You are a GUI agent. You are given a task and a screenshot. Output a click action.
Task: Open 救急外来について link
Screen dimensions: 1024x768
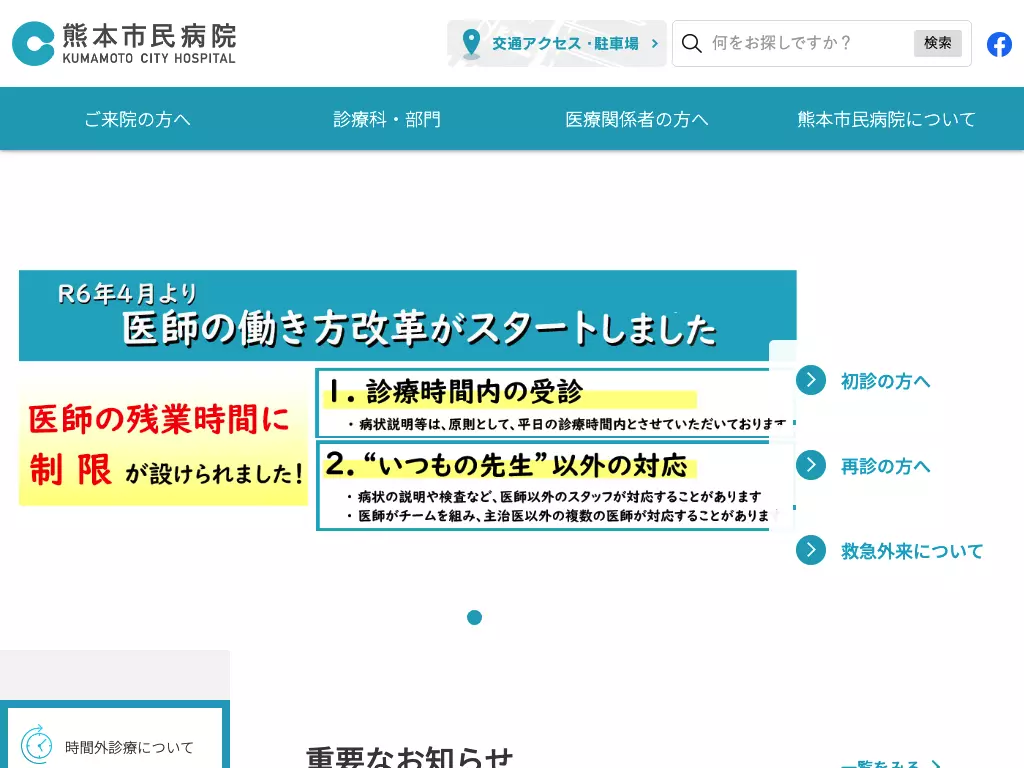[x=912, y=551]
